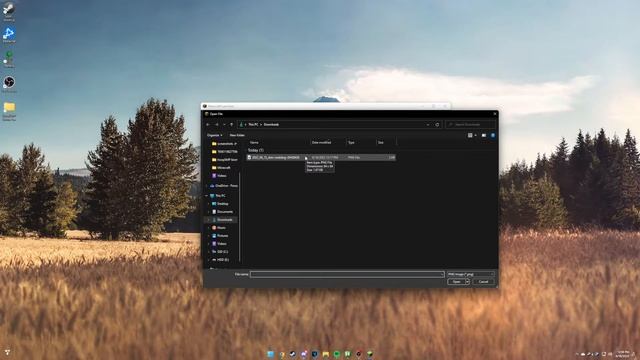The width and height of the screenshot is (640, 360).
Task: Select Pictures under This PC
Action: [220, 236]
